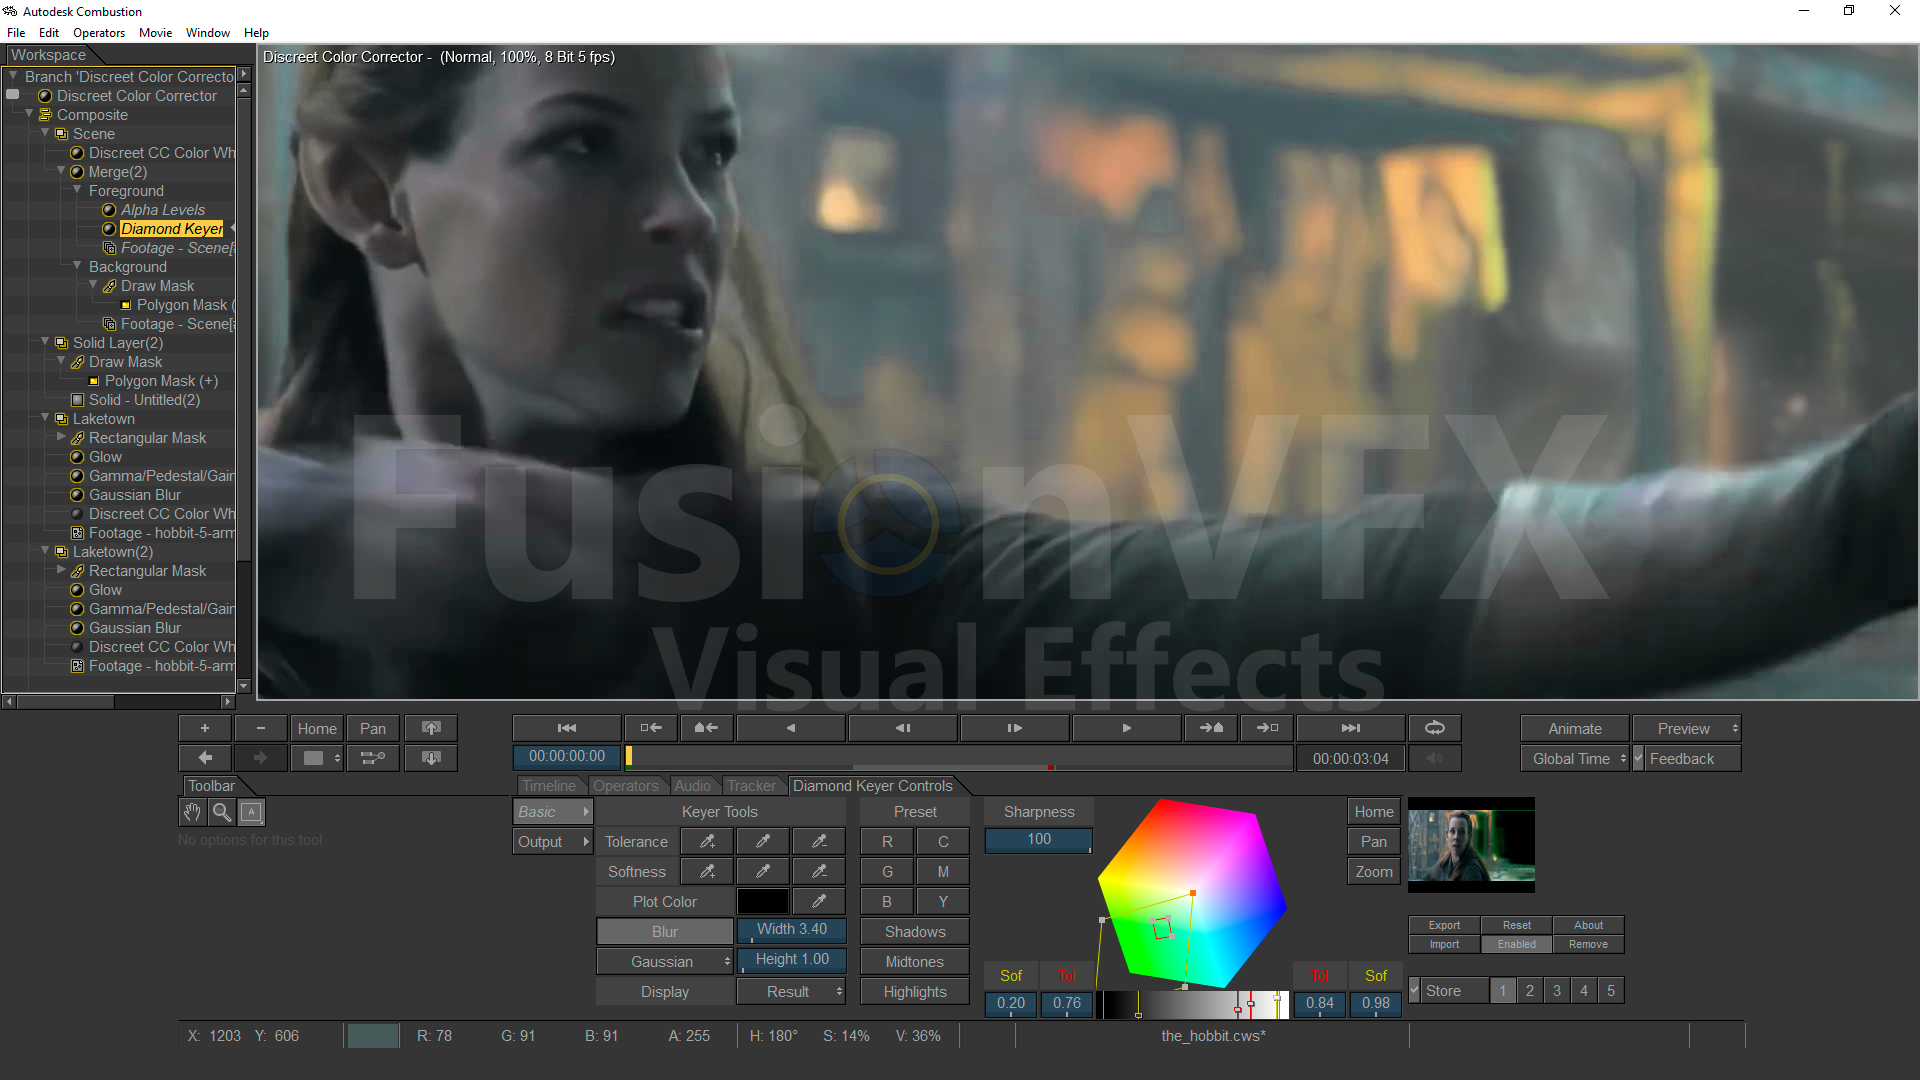The width and height of the screenshot is (1920, 1080).
Task: Collapse the Background tree node
Action: tap(77, 266)
